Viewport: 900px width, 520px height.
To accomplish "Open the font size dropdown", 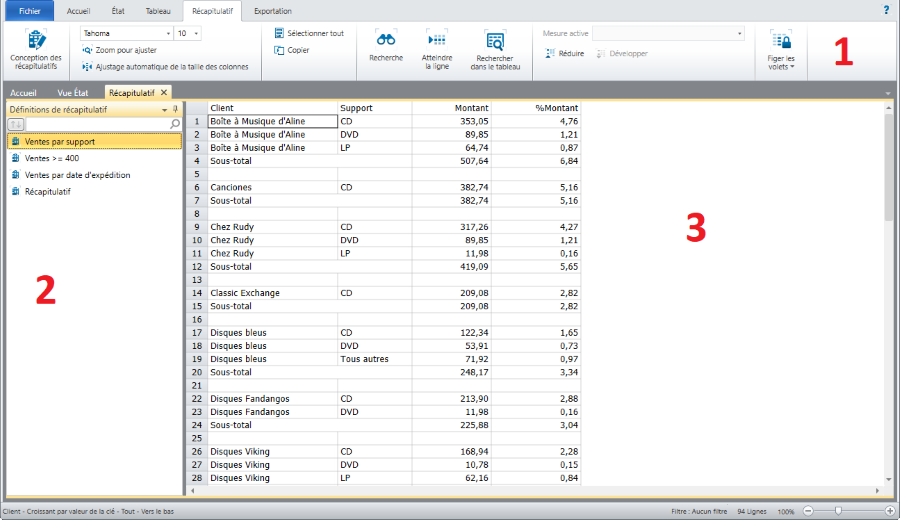I will coord(197,33).
